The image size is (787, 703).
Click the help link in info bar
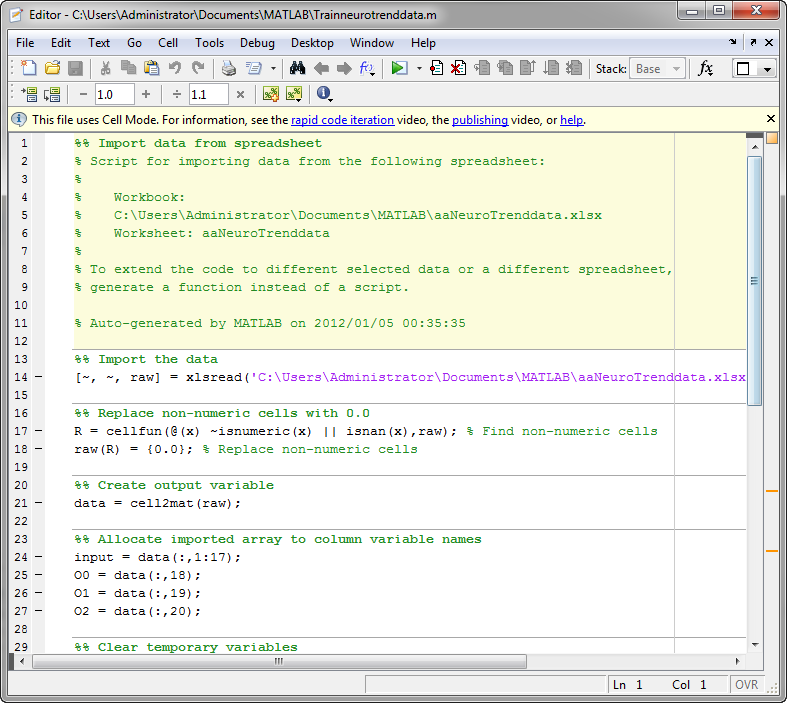click(x=572, y=120)
